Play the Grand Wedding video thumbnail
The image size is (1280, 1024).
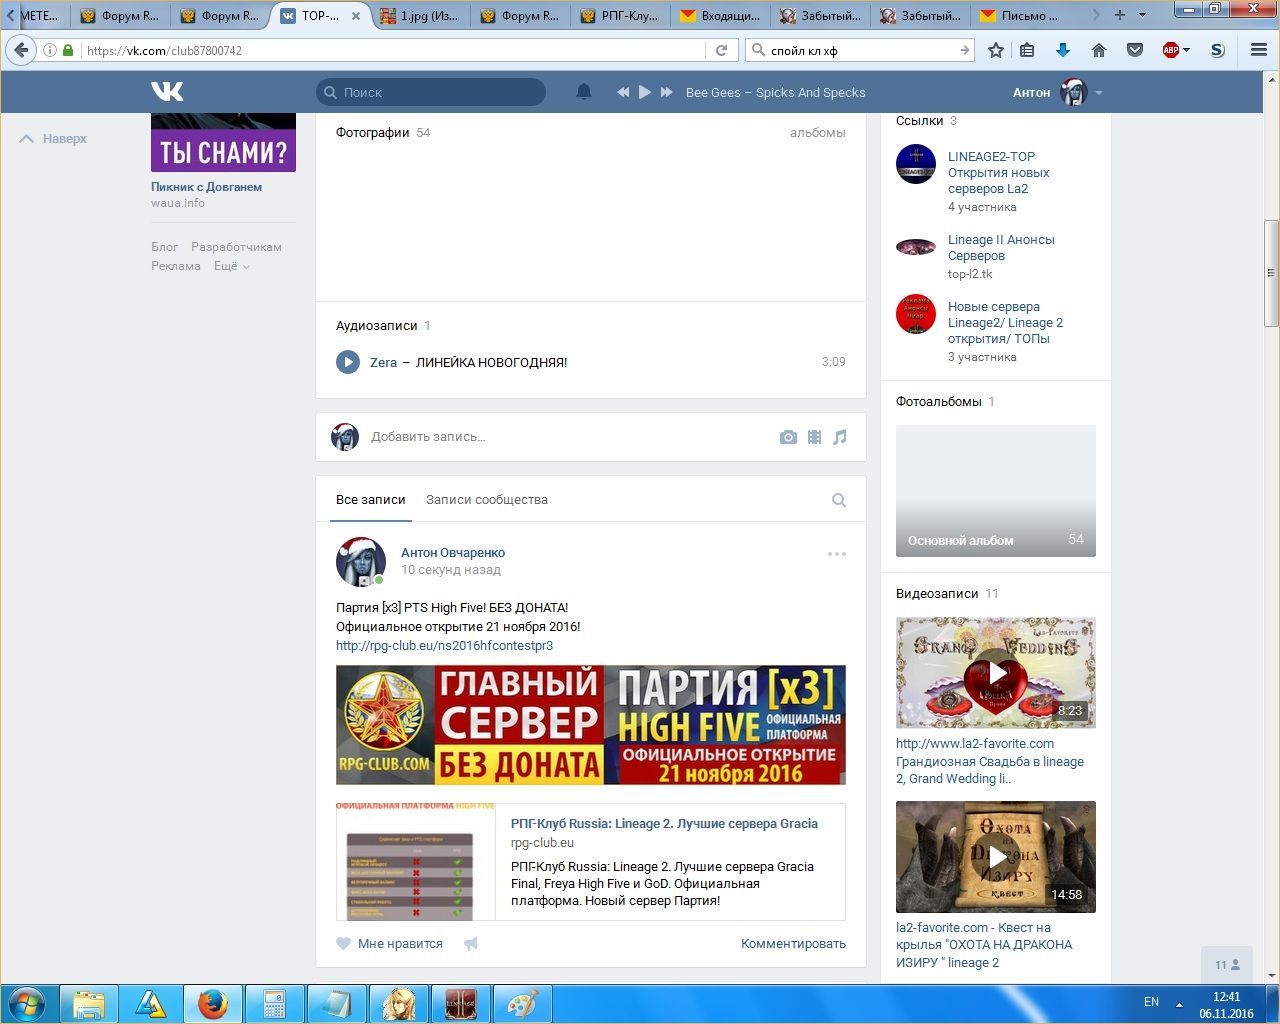(996, 672)
